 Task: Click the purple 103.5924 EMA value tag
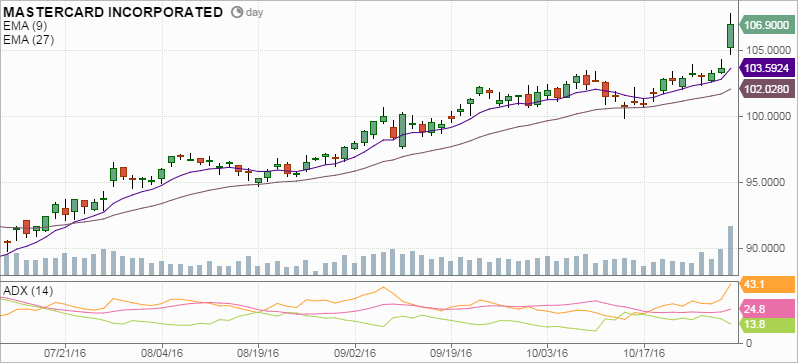click(x=766, y=68)
